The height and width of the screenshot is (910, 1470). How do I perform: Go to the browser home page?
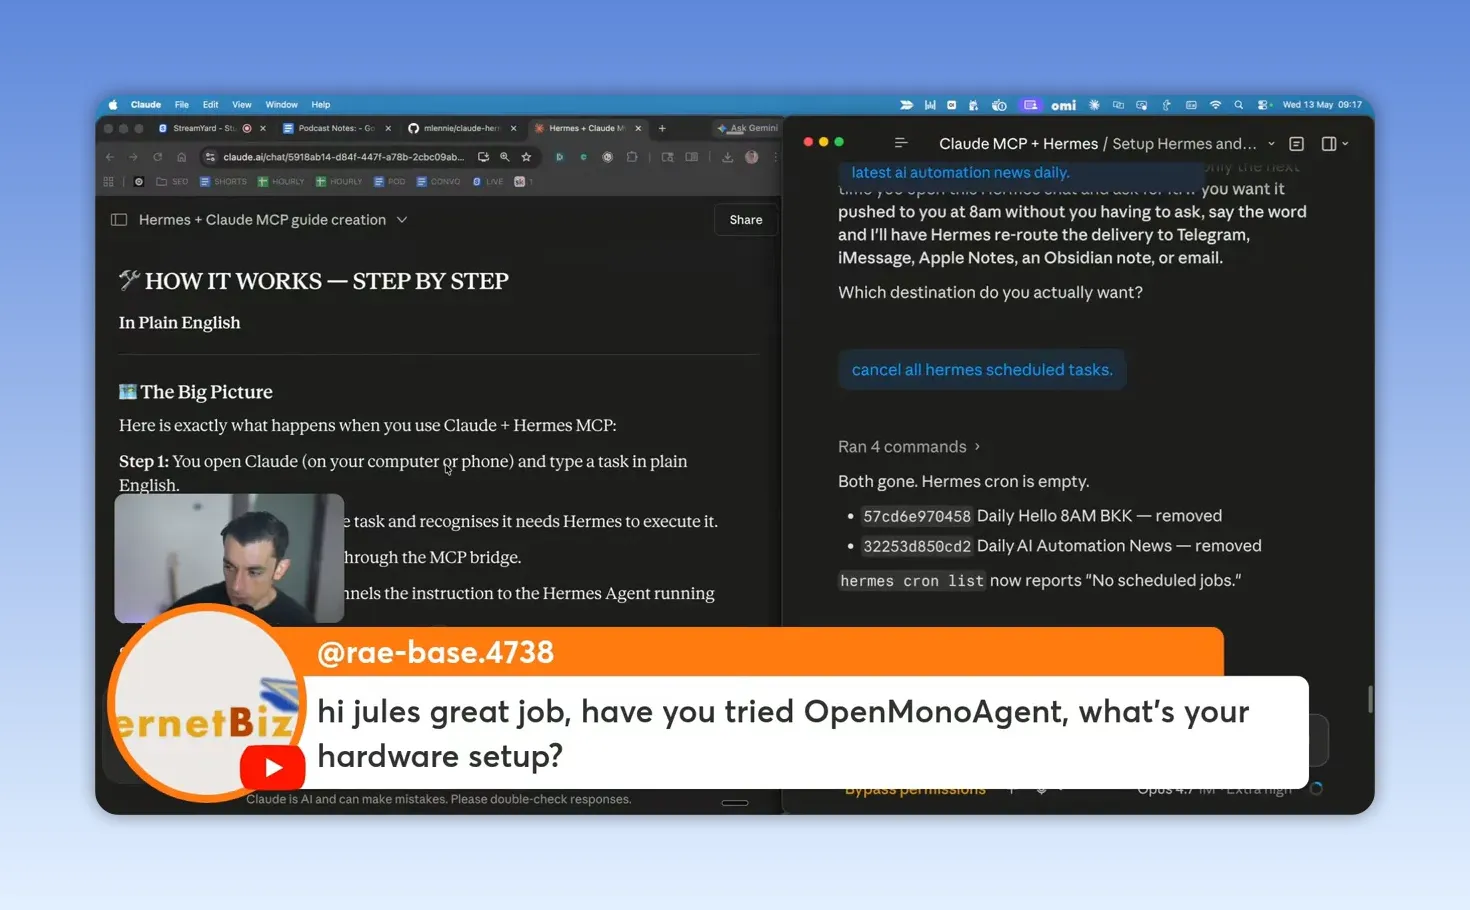click(x=181, y=157)
